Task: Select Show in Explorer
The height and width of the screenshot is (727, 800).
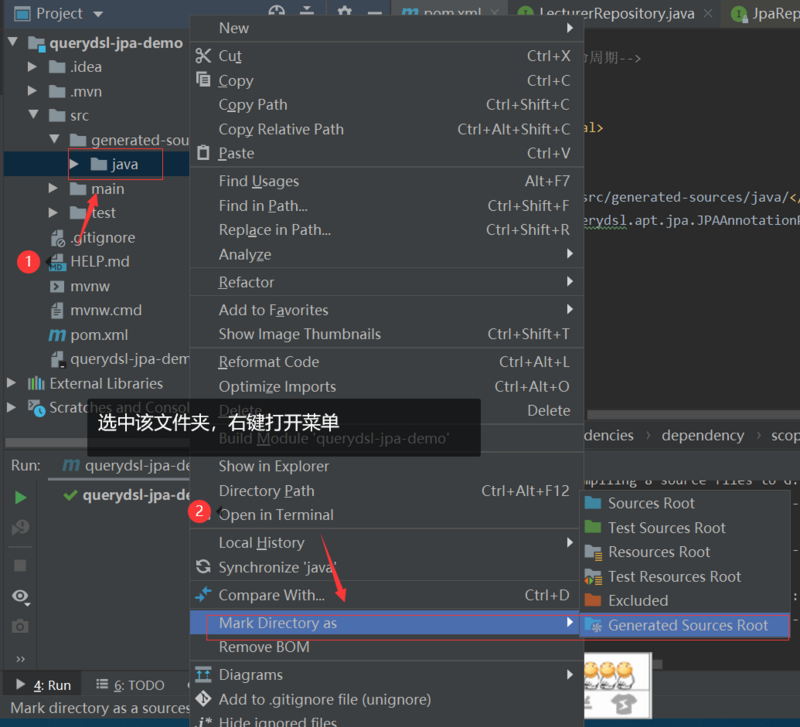Action: (x=387, y=466)
